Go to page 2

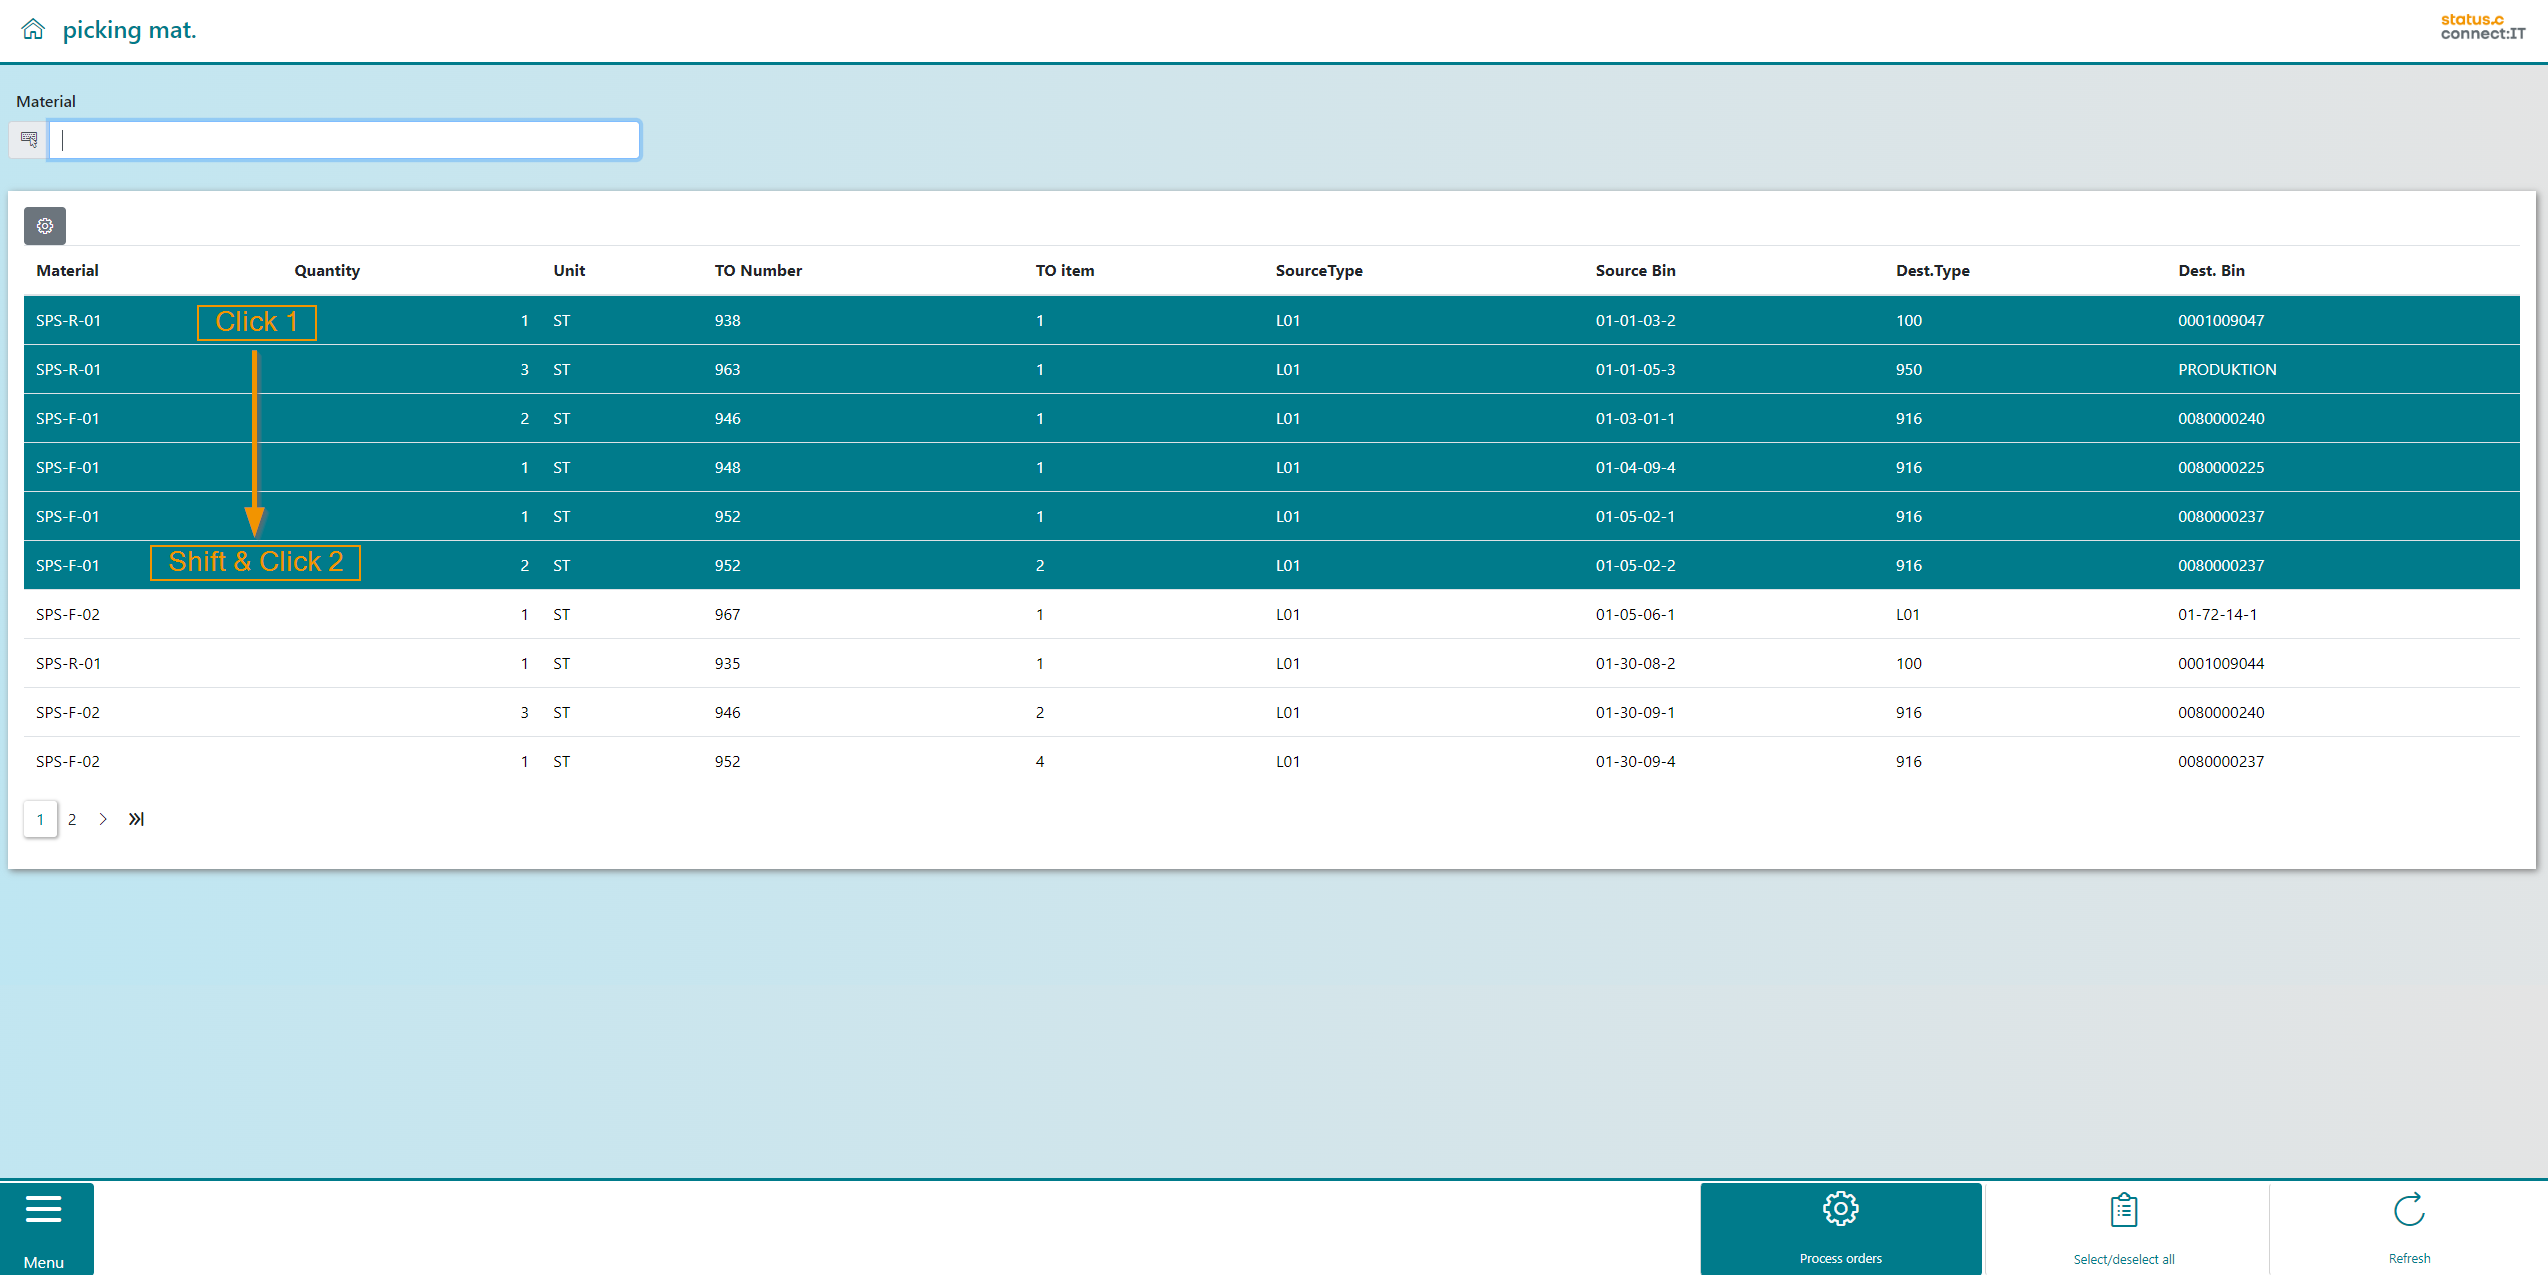click(x=72, y=819)
